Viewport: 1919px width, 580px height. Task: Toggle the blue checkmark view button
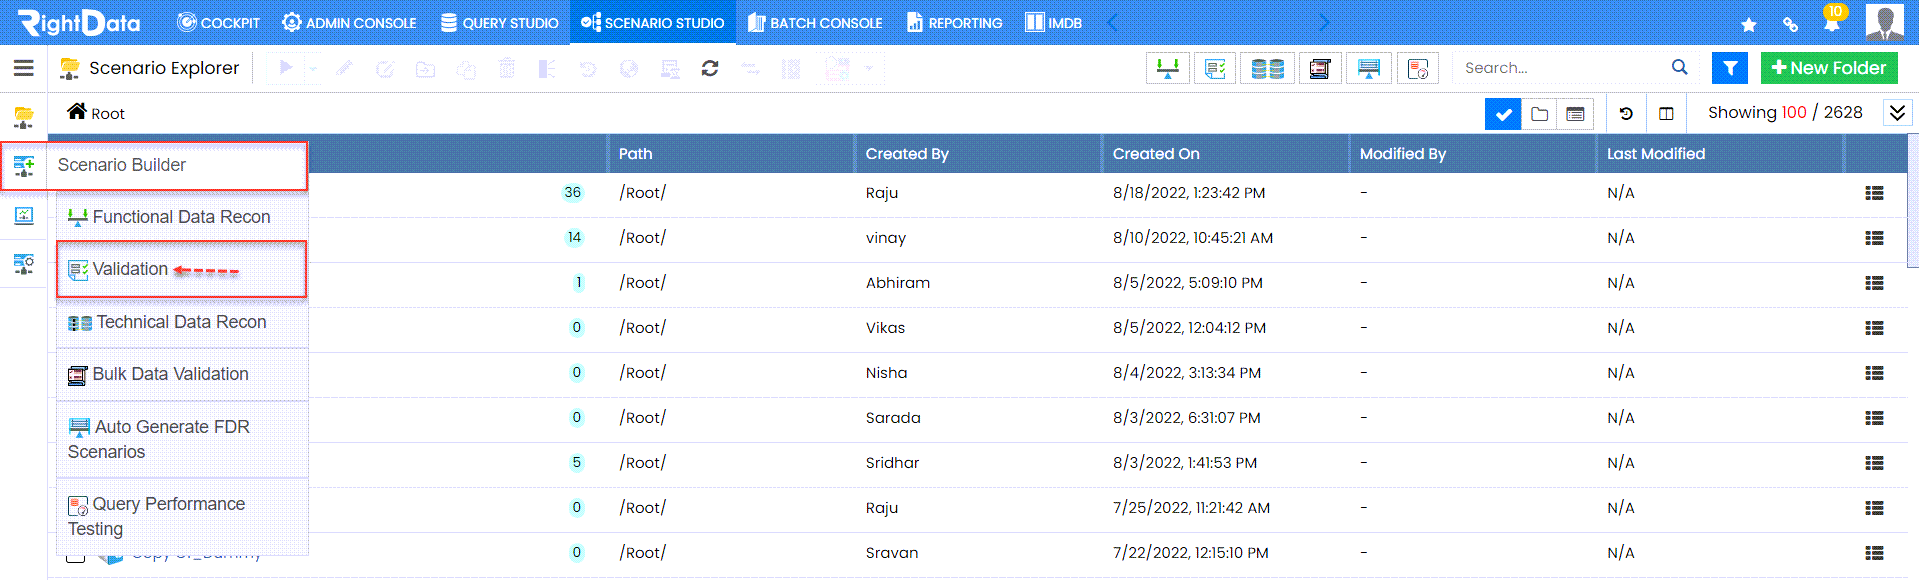coord(1502,114)
